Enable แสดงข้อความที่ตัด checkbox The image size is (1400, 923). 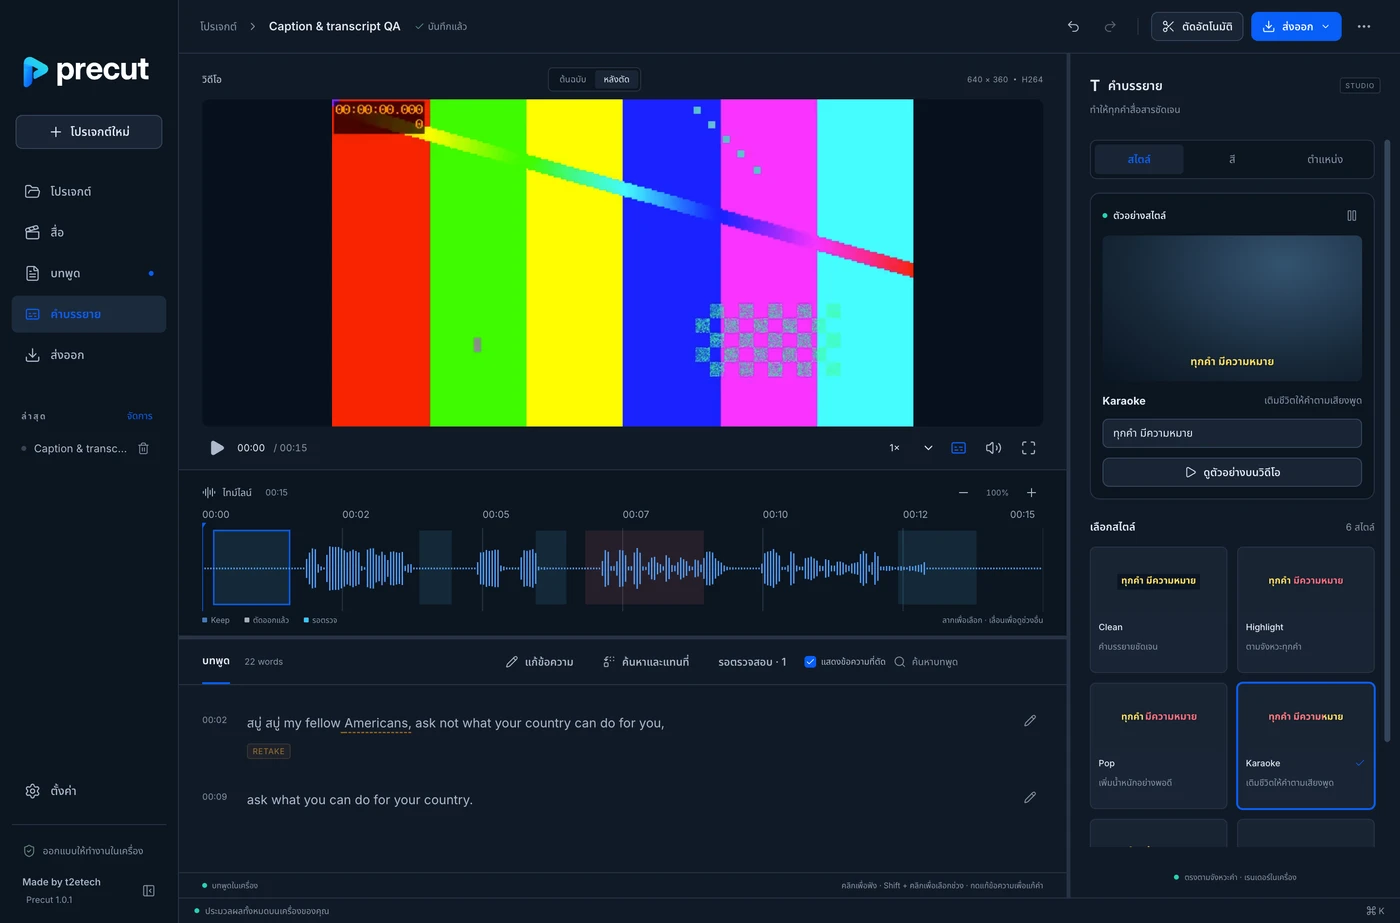(x=810, y=662)
